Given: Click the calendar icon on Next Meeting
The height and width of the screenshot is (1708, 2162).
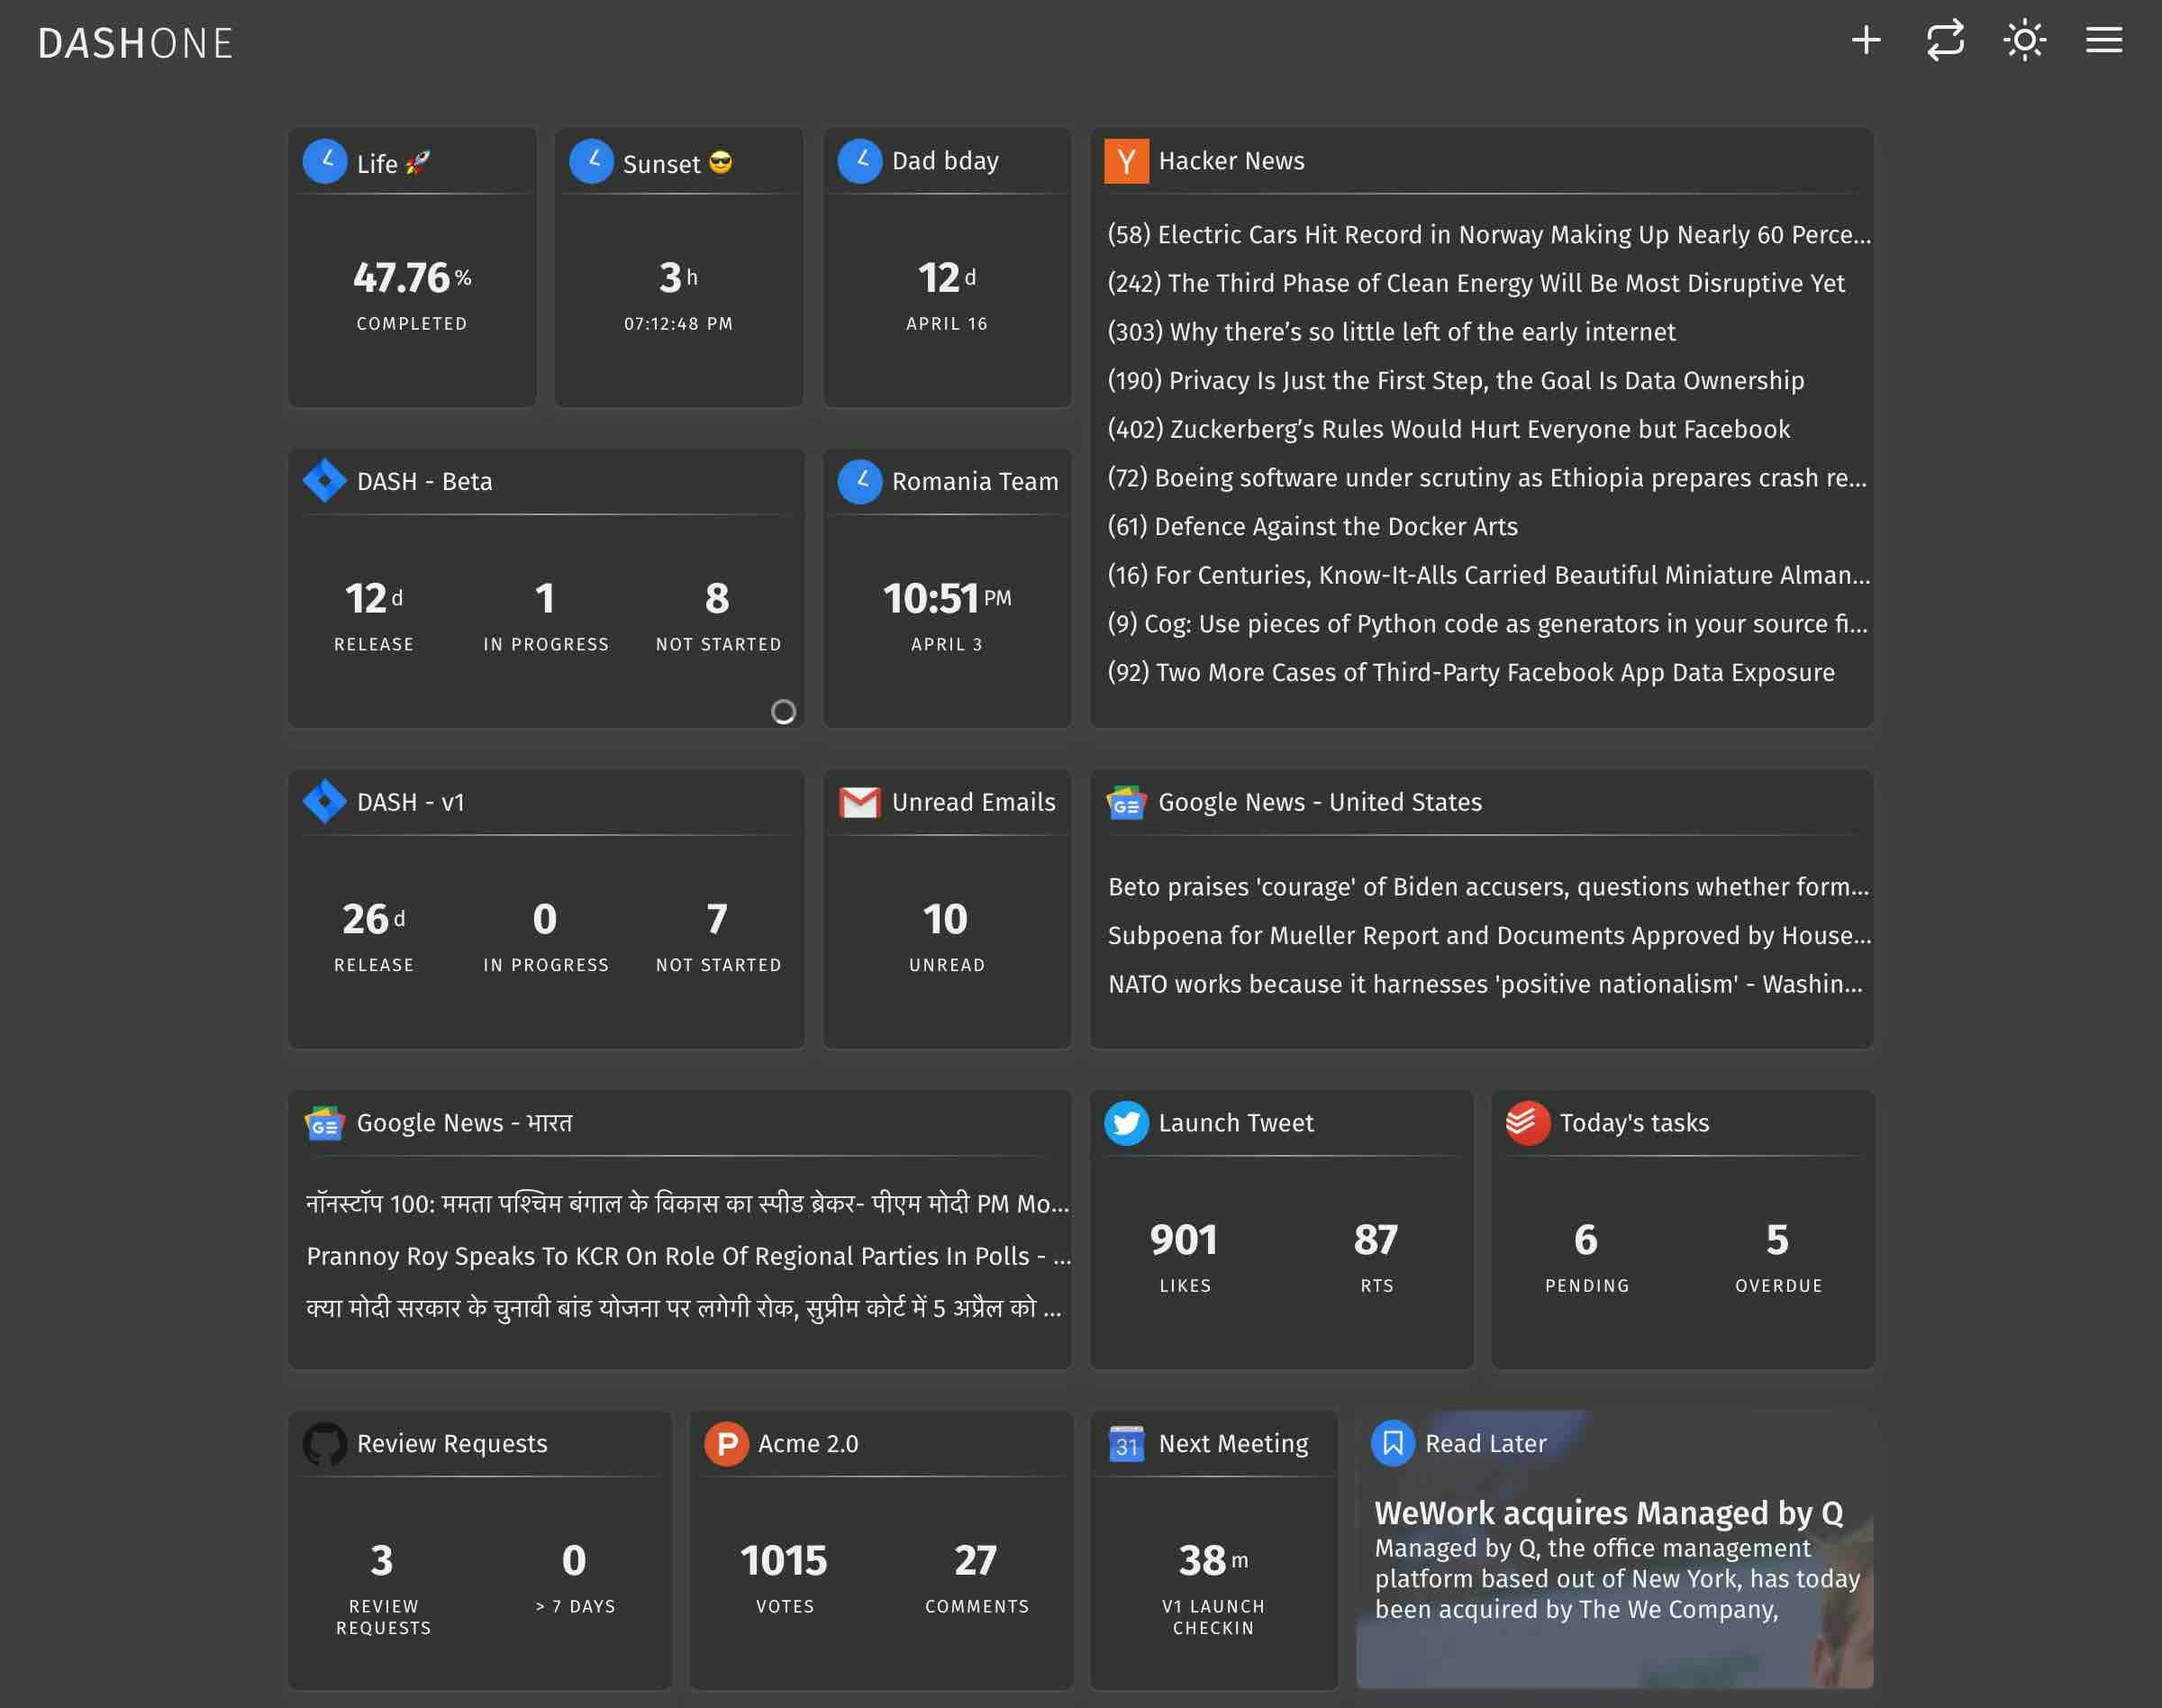Looking at the screenshot, I should tap(1126, 1444).
